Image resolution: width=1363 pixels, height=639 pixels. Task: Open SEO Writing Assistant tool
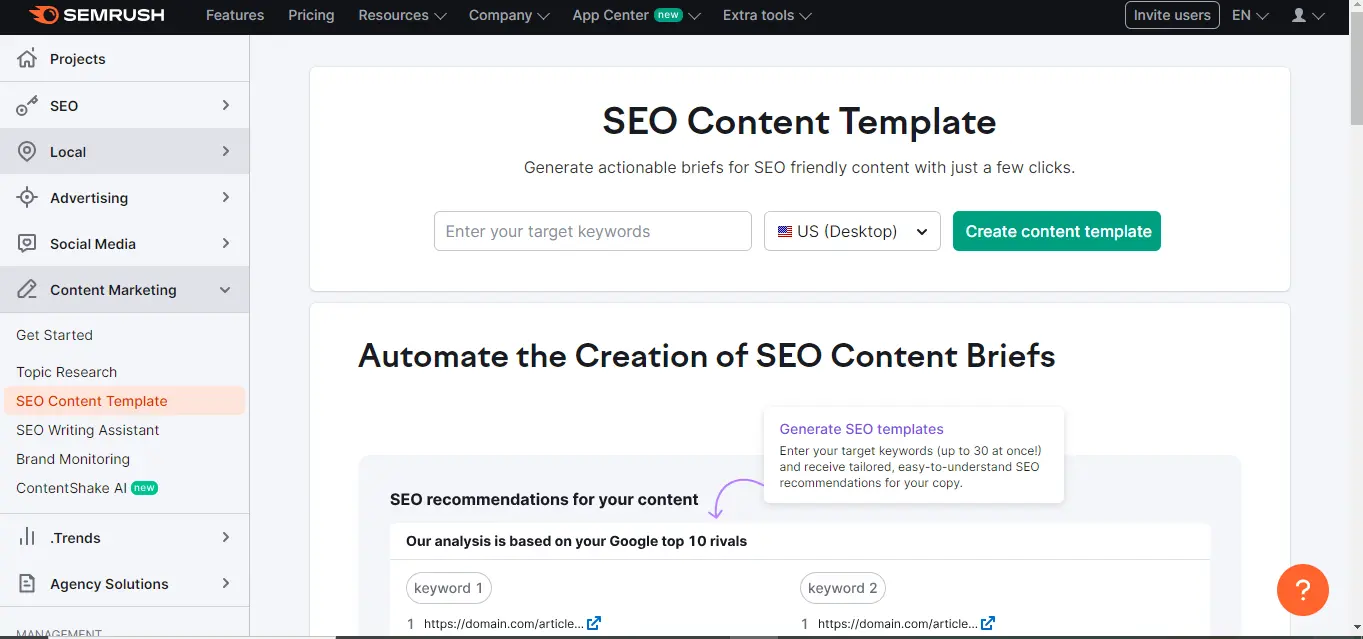[88, 430]
